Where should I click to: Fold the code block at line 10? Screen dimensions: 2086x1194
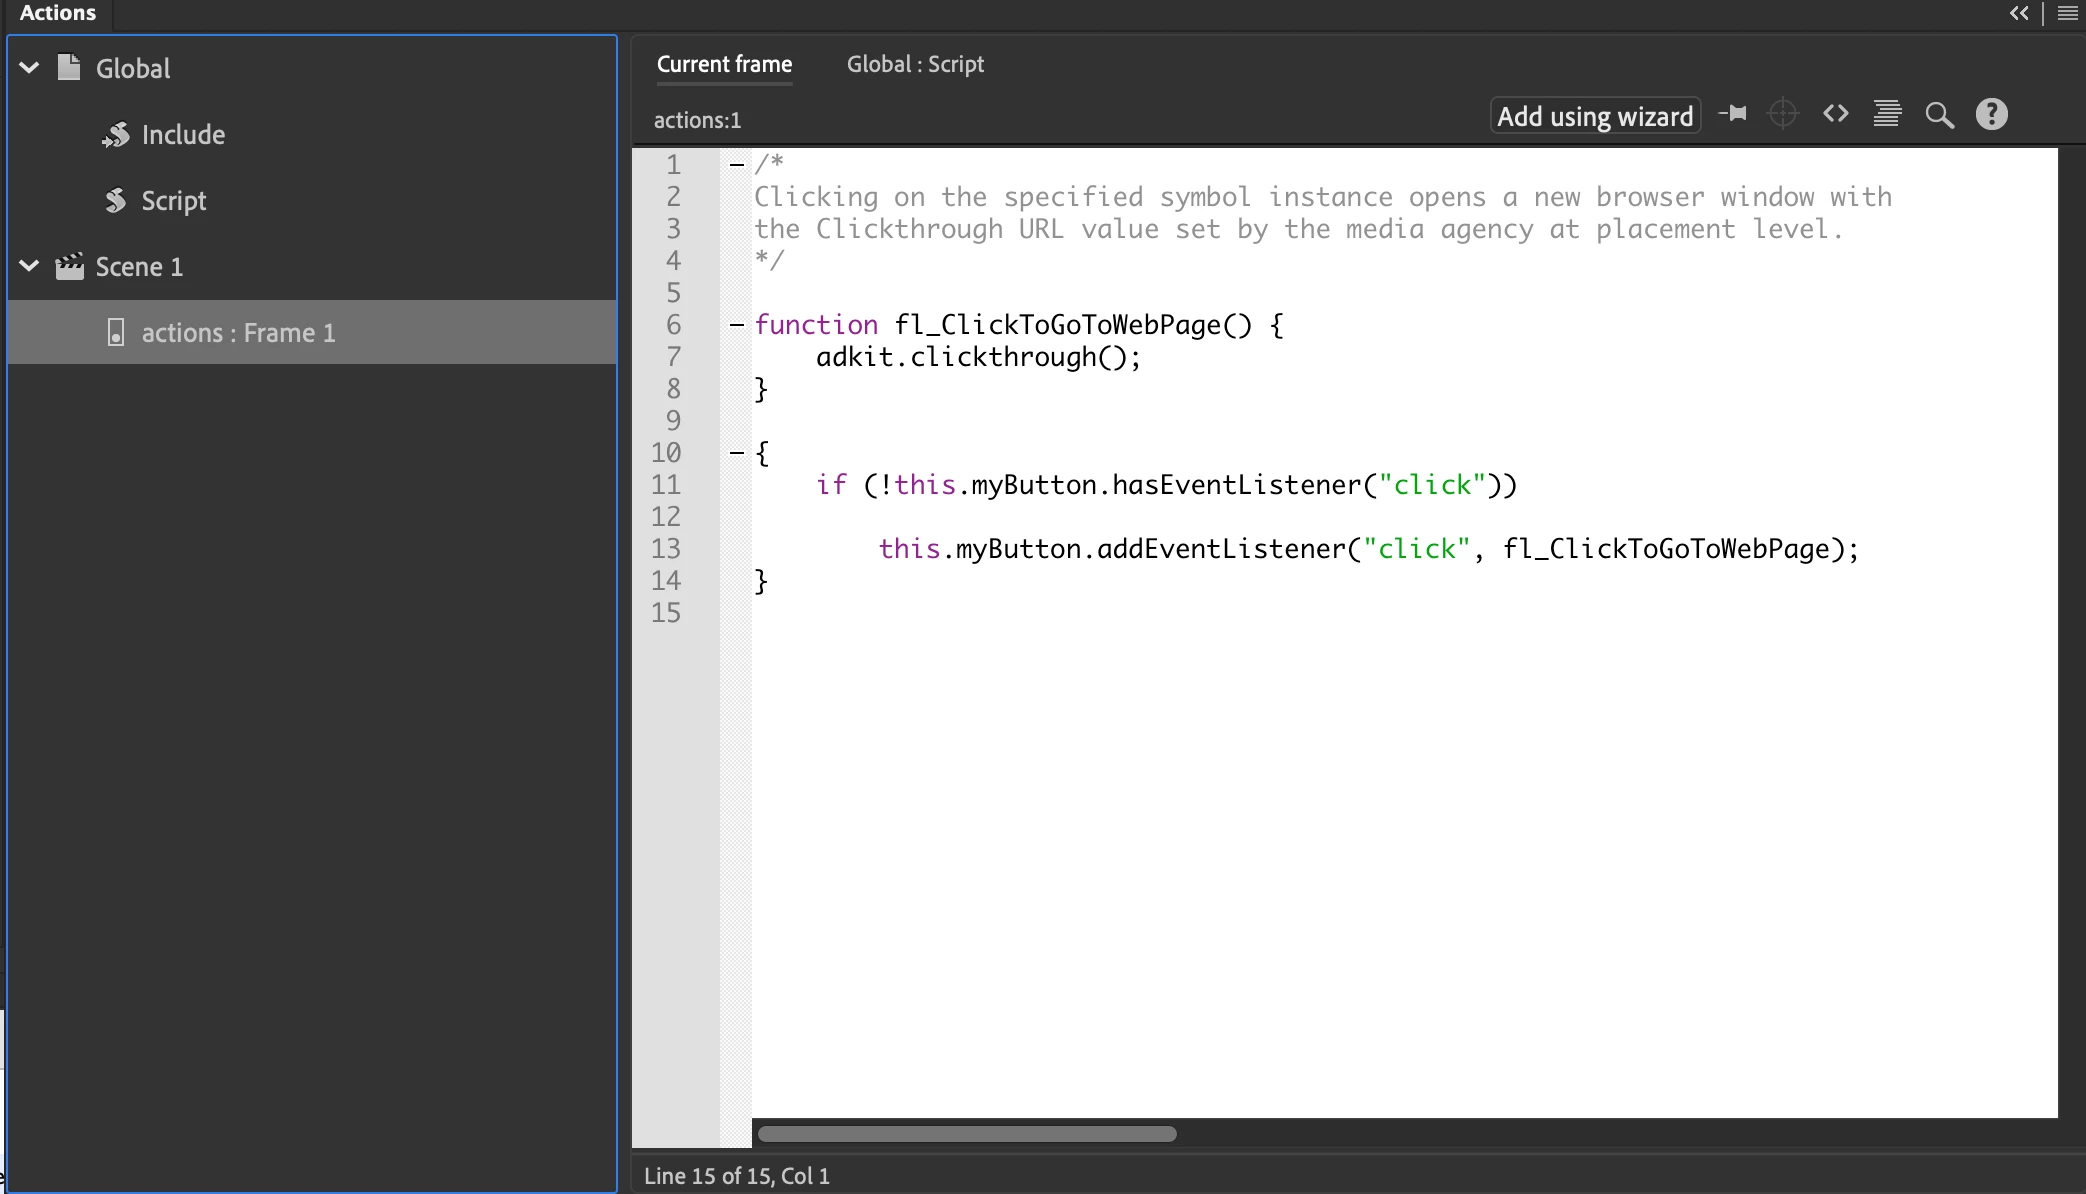tap(737, 452)
